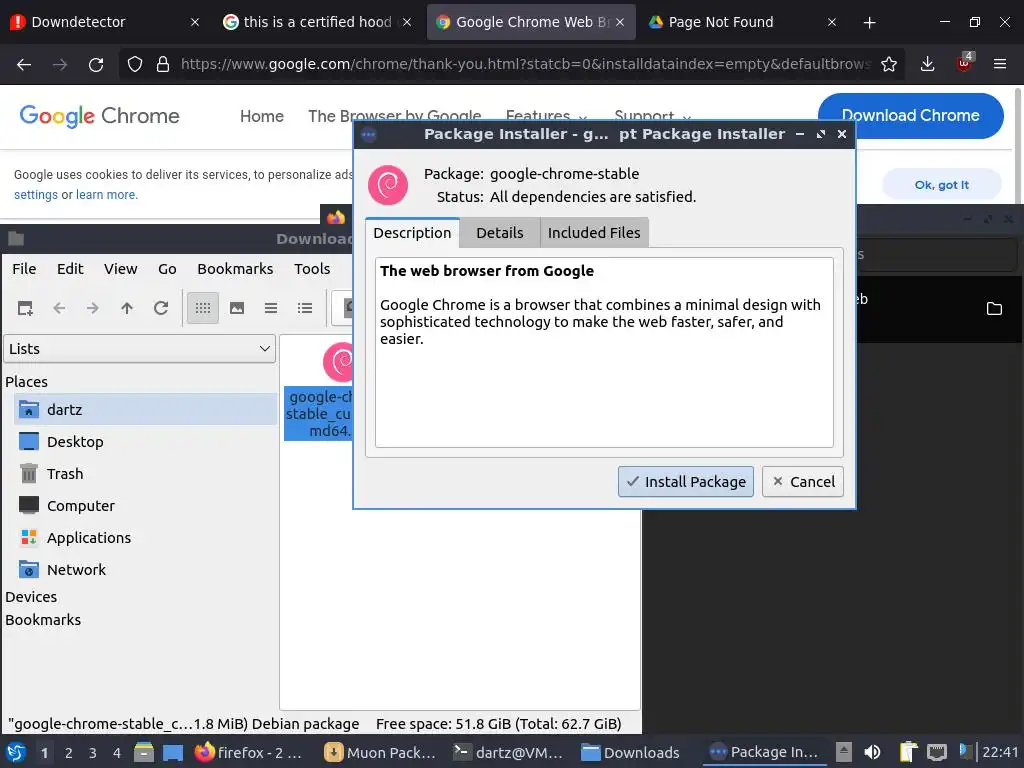Go up to parent folder in file manager
This screenshot has width=1024, height=768.
[x=127, y=308]
